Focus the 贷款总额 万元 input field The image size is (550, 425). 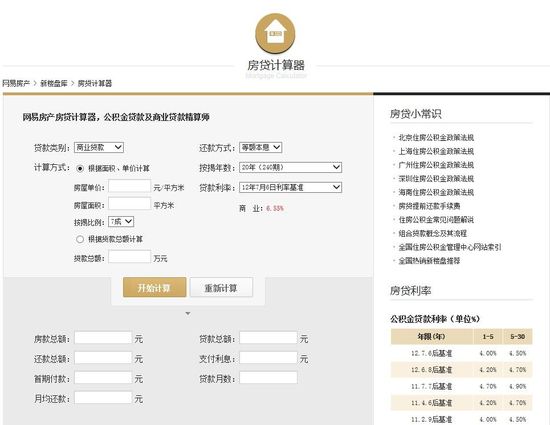point(129,257)
